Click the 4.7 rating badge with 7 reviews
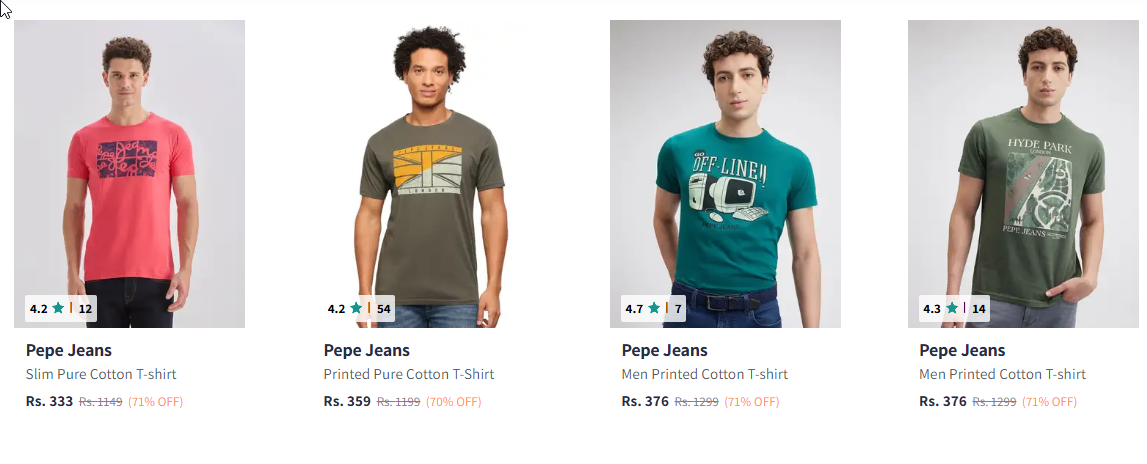The height and width of the screenshot is (464, 1147). tap(654, 308)
